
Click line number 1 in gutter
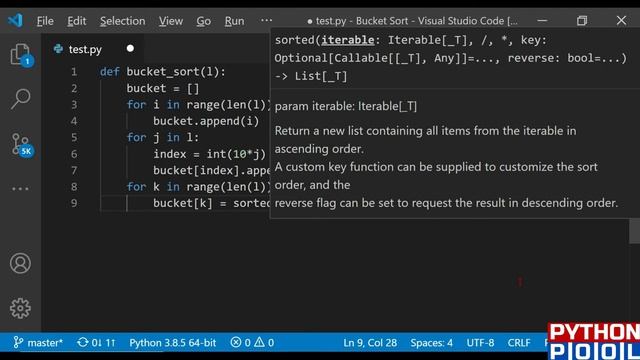pos(74,72)
